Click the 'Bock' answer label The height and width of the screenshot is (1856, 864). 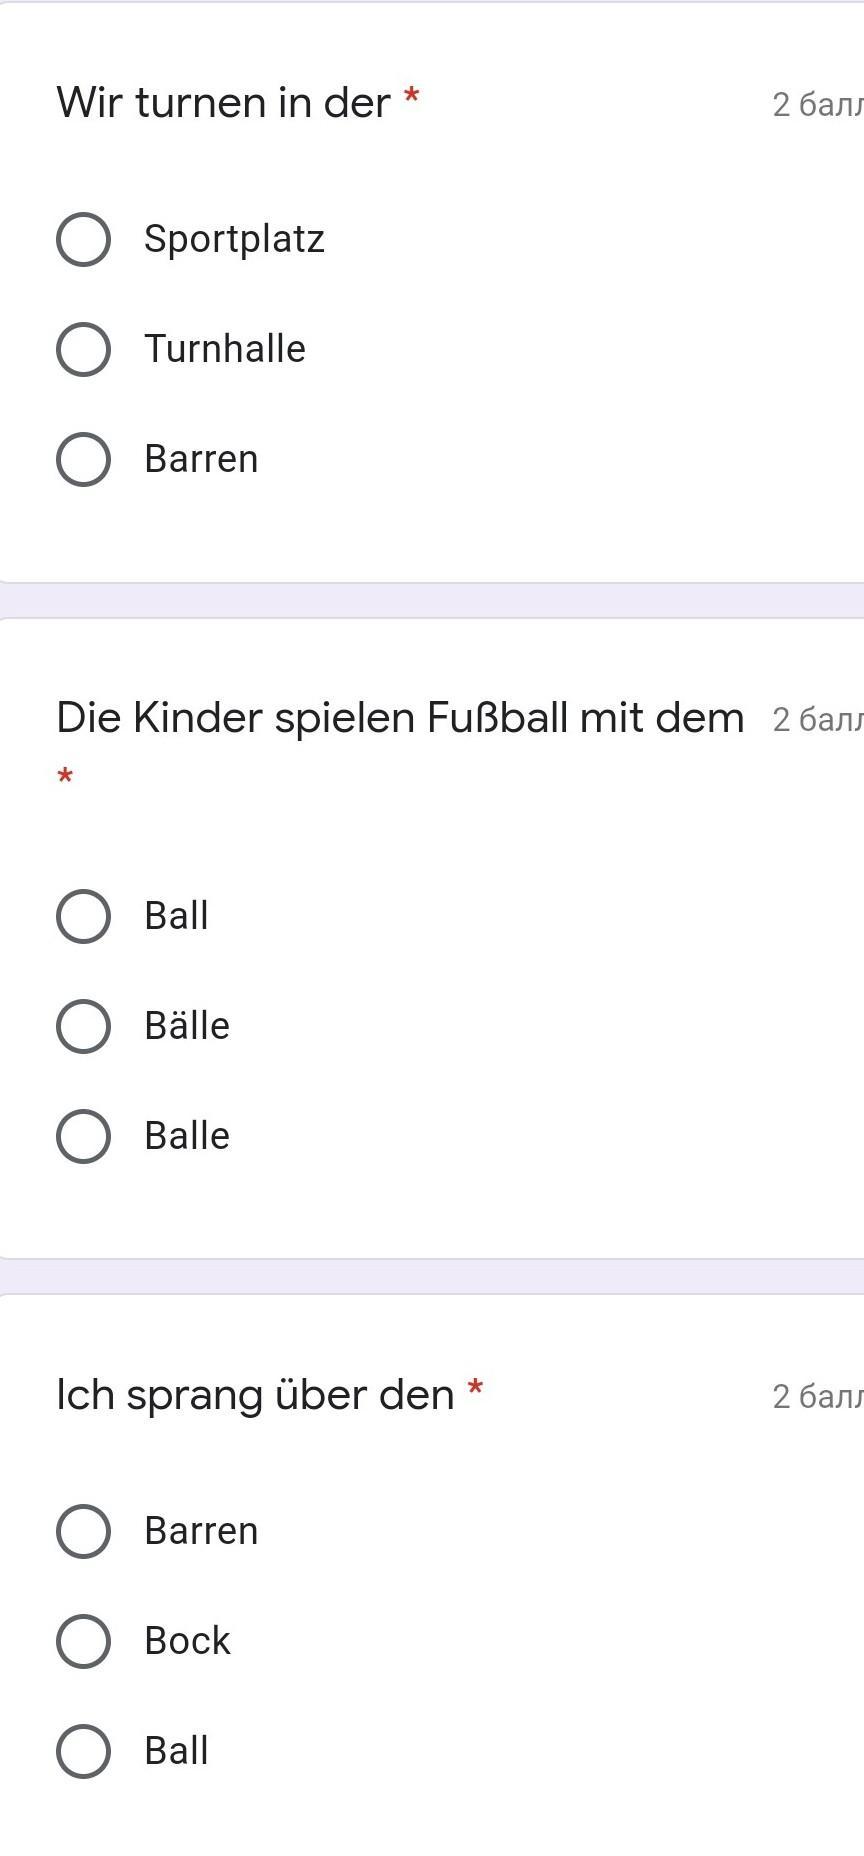(x=187, y=1641)
